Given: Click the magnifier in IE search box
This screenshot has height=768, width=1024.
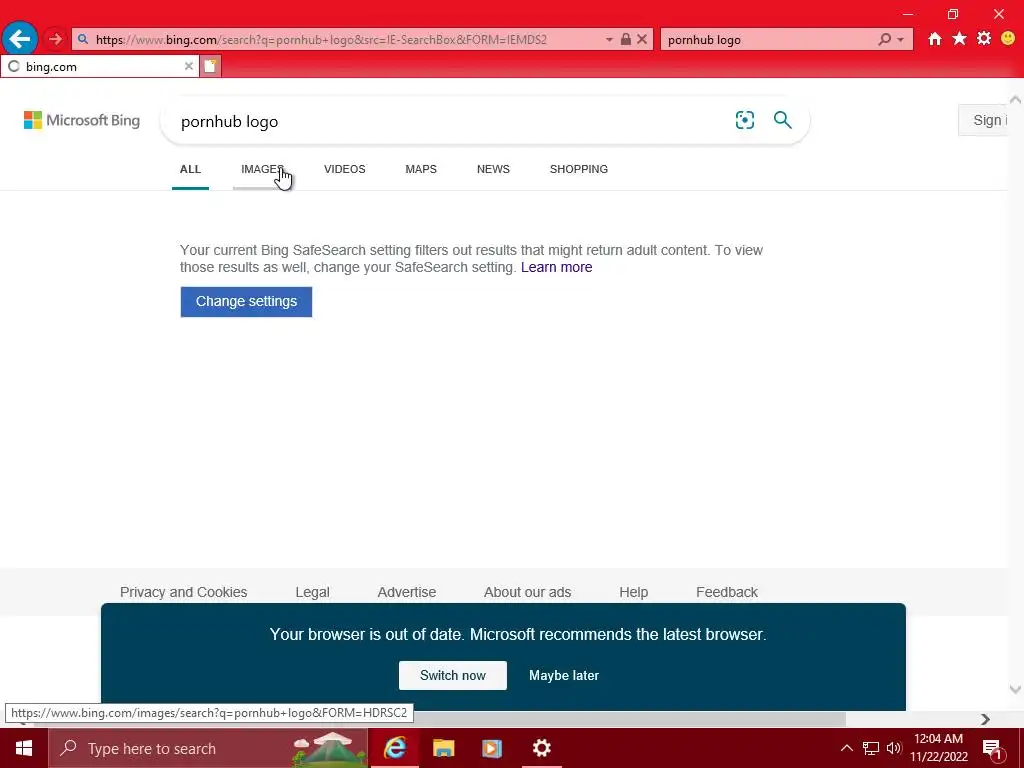Looking at the screenshot, I should click(884, 39).
